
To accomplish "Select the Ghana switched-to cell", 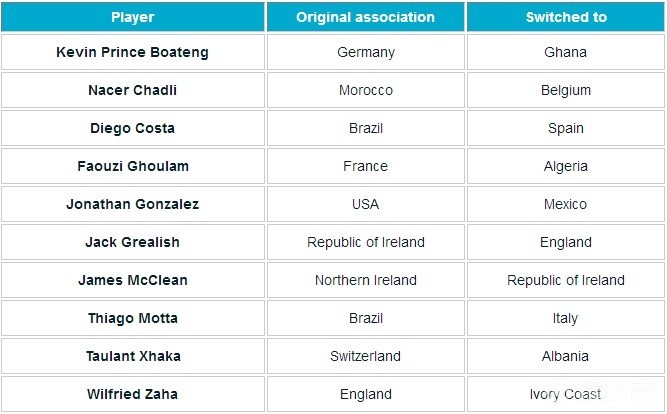I will 566,52.
